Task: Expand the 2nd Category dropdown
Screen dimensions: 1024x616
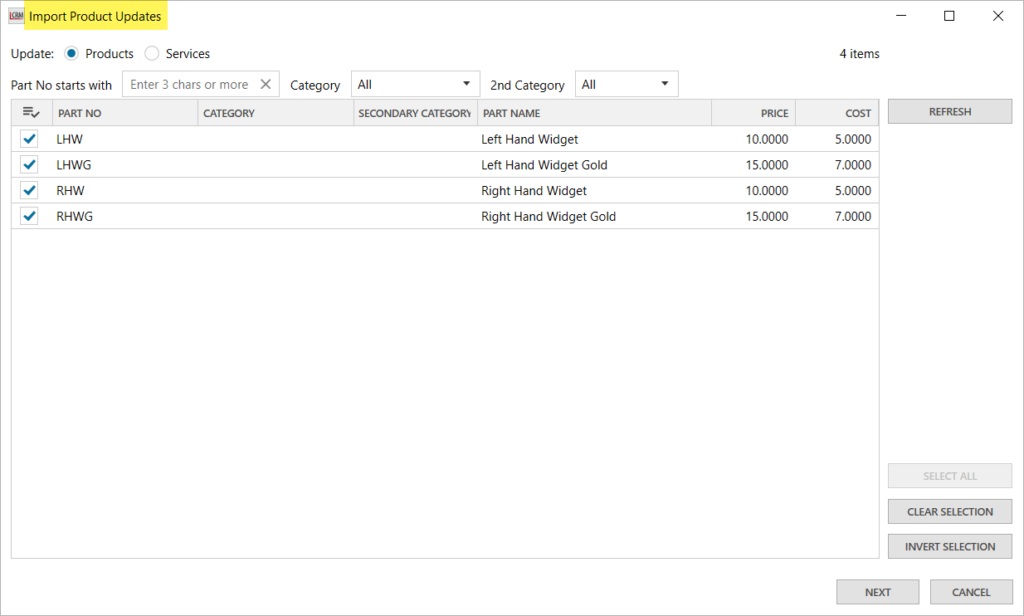Action: [x=626, y=85]
